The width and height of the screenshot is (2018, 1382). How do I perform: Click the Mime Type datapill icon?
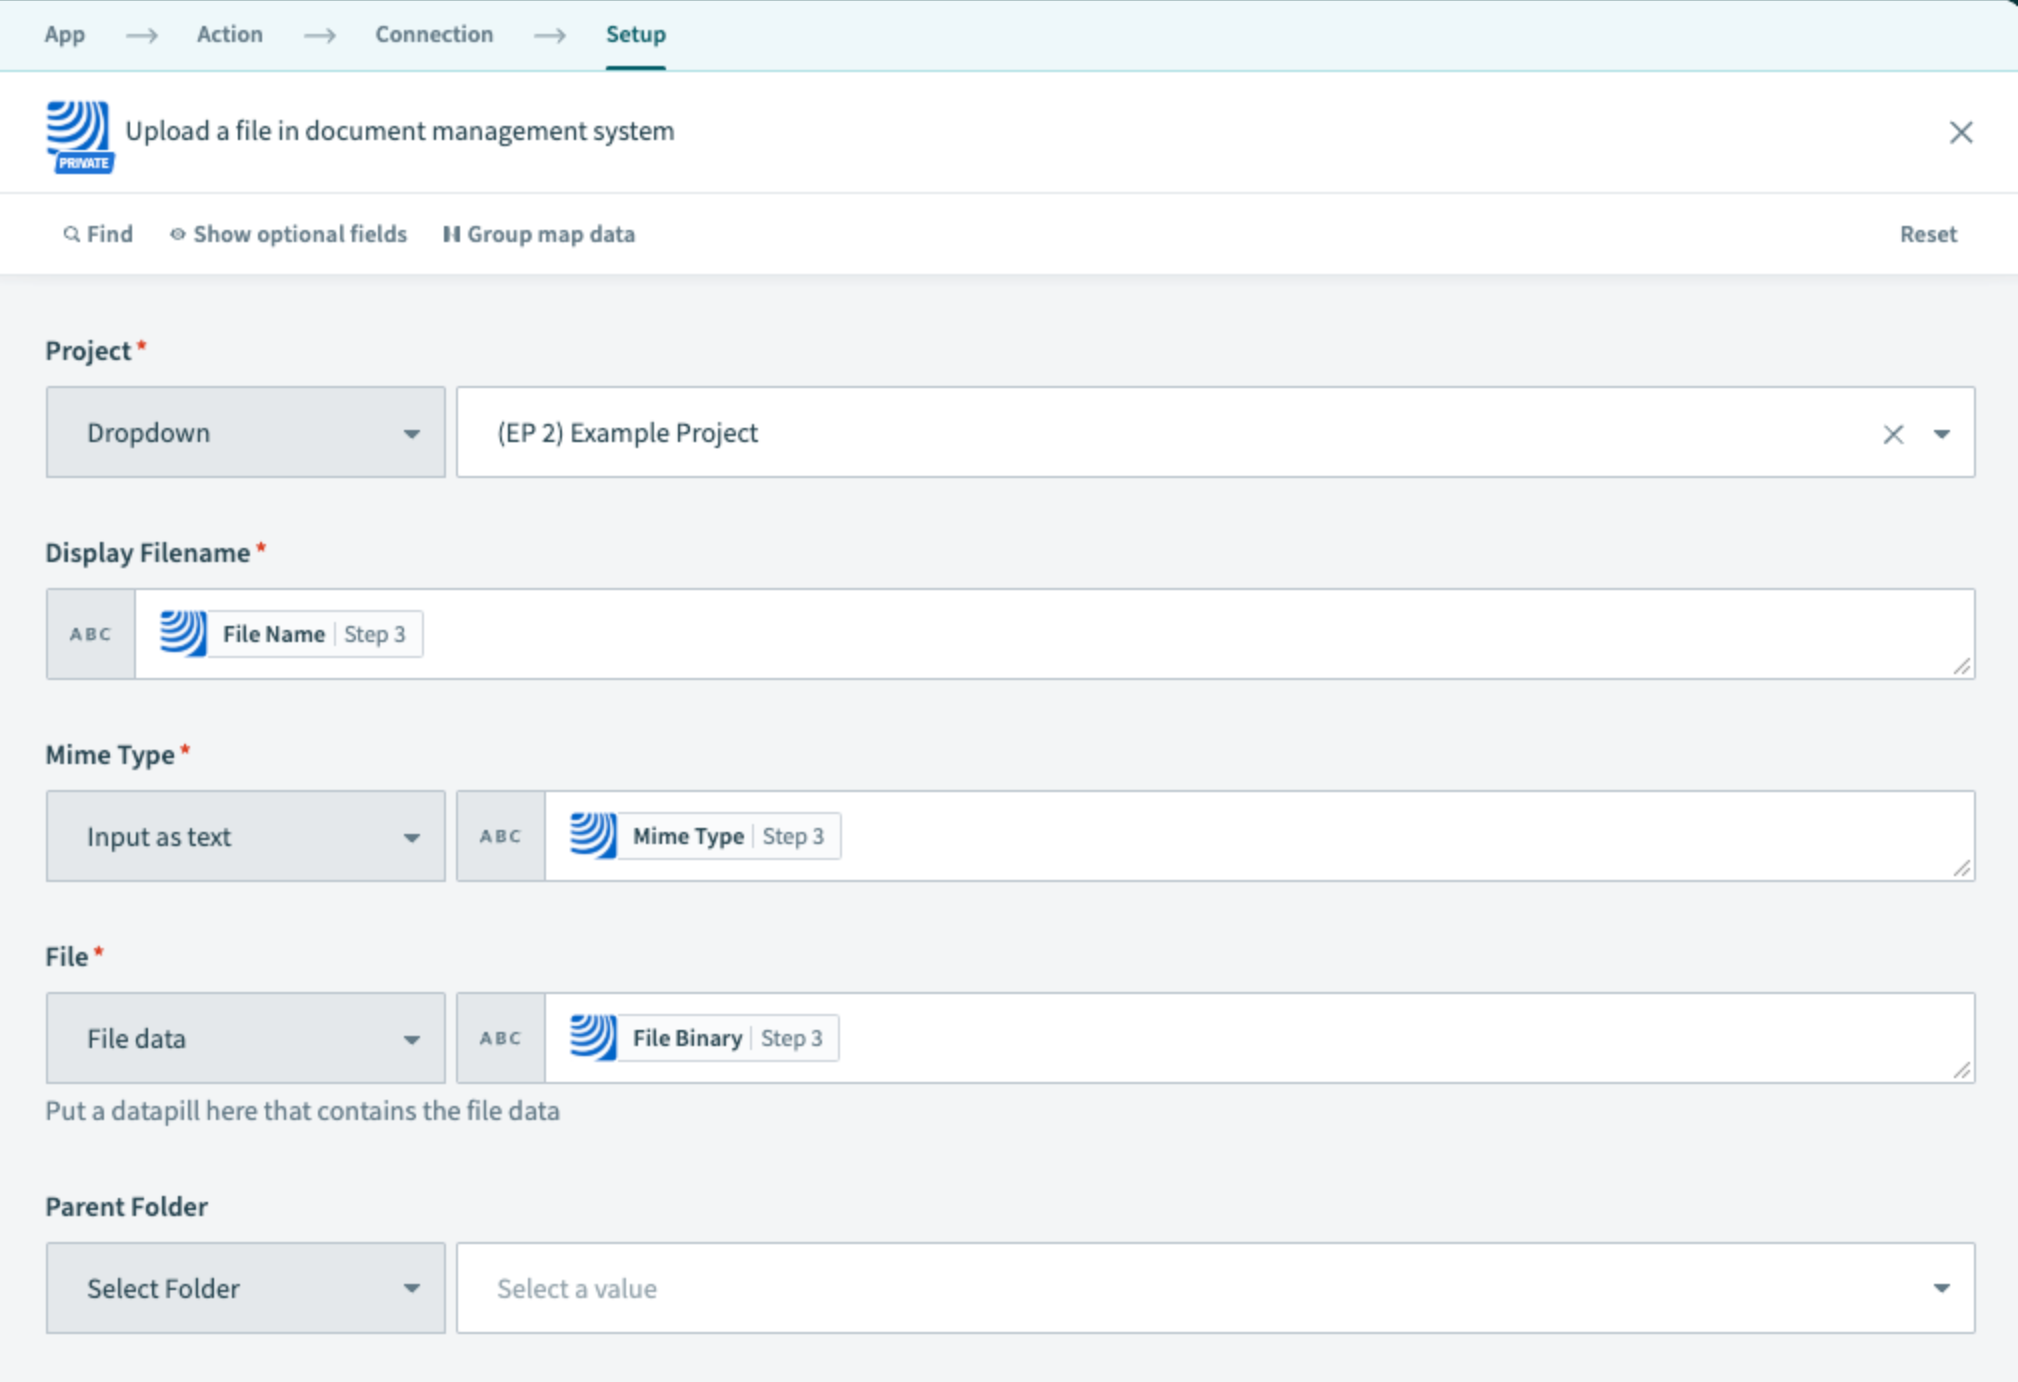(593, 836)
